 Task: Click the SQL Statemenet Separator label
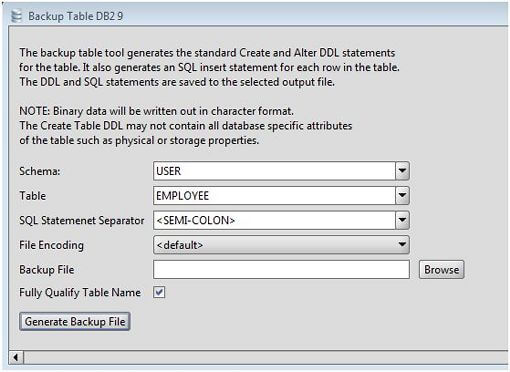click(82, 220)
